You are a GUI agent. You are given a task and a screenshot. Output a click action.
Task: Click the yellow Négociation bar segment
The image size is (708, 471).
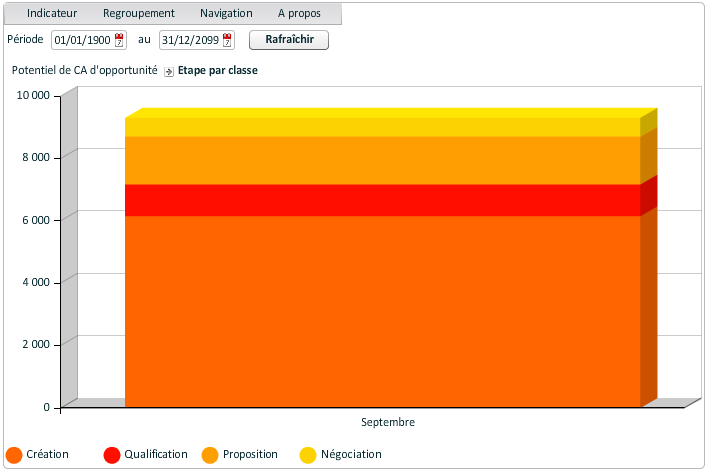(x=382, y=127)
